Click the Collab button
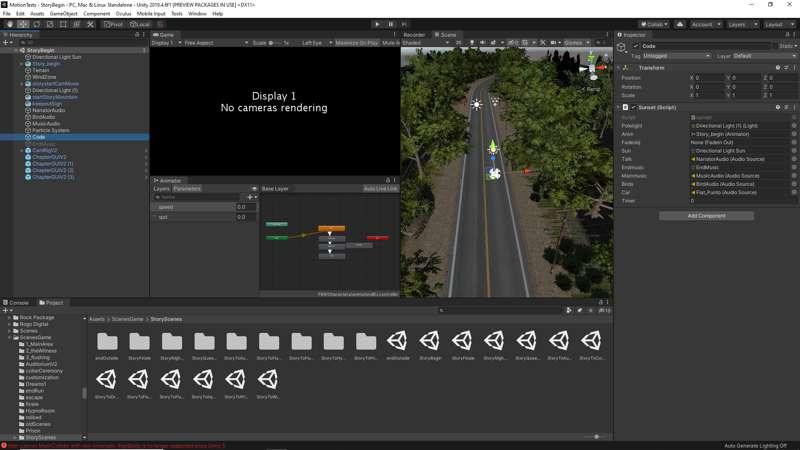This screenshot has width=800, height=450. tap(654, 24)
